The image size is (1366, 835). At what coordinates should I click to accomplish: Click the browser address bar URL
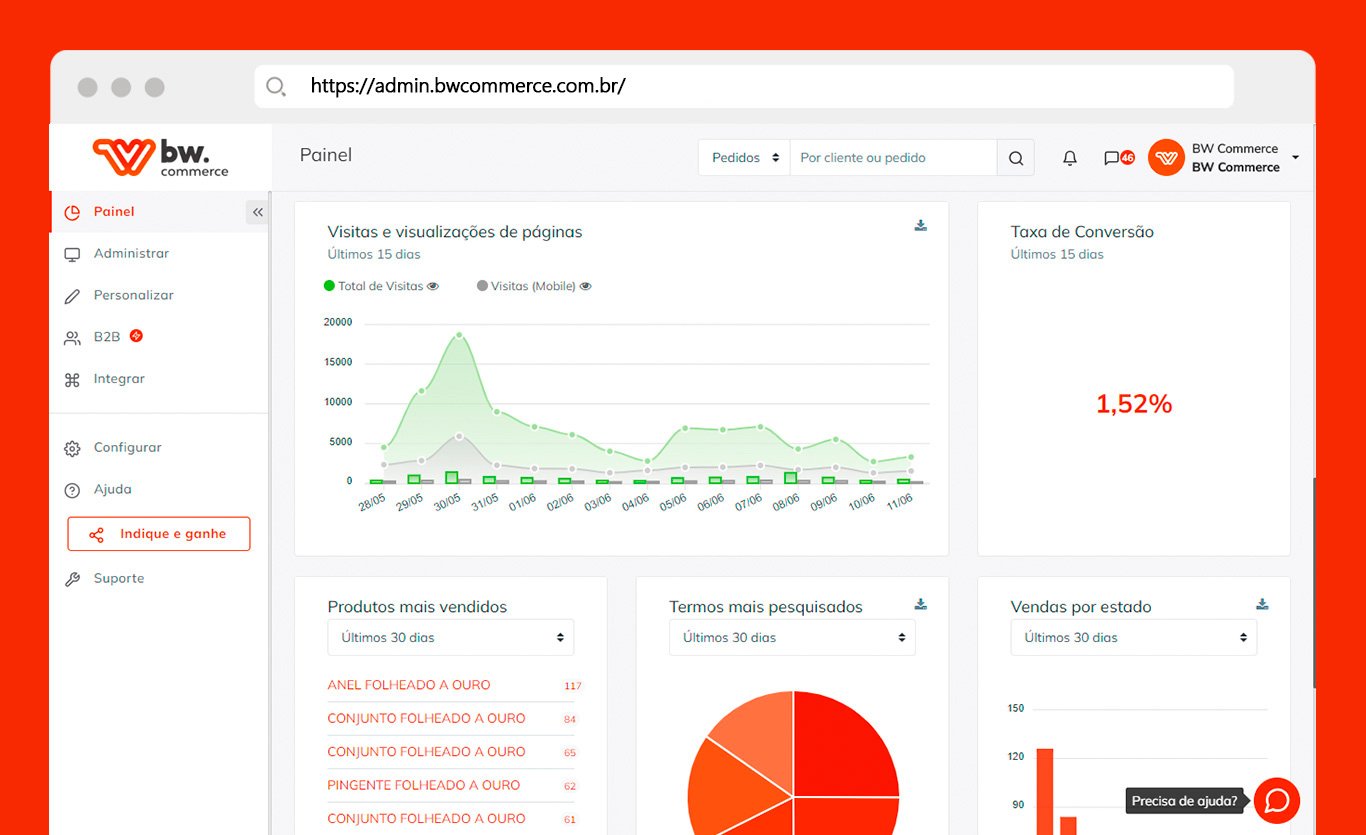[x=468, y=86]
